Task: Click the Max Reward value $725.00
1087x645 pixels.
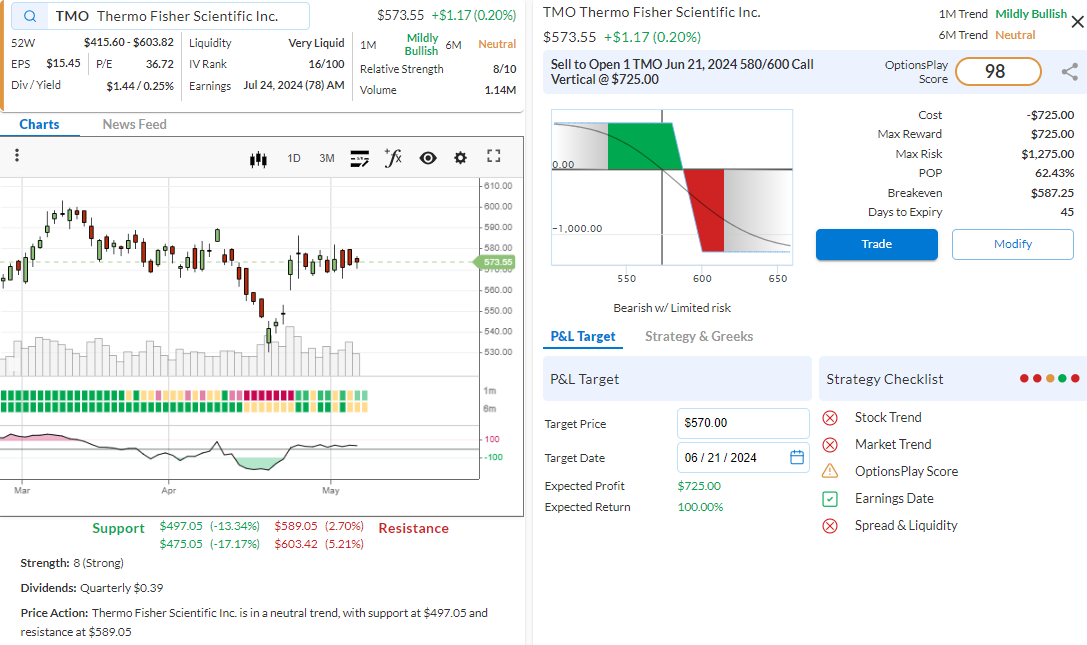Action: click(x=1052, y=134)
